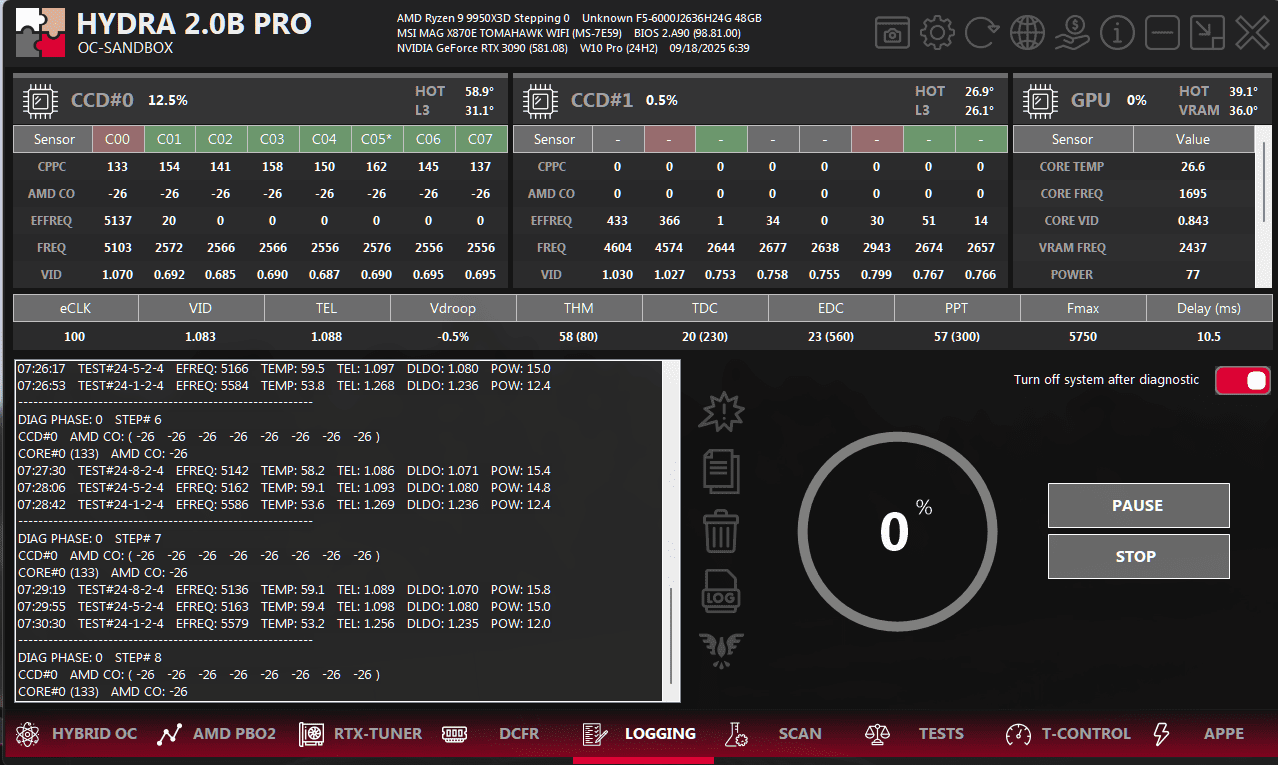This screenshot has width=1278, height=765.
Task: Click the THM header cell
Action: coord(579,309)
